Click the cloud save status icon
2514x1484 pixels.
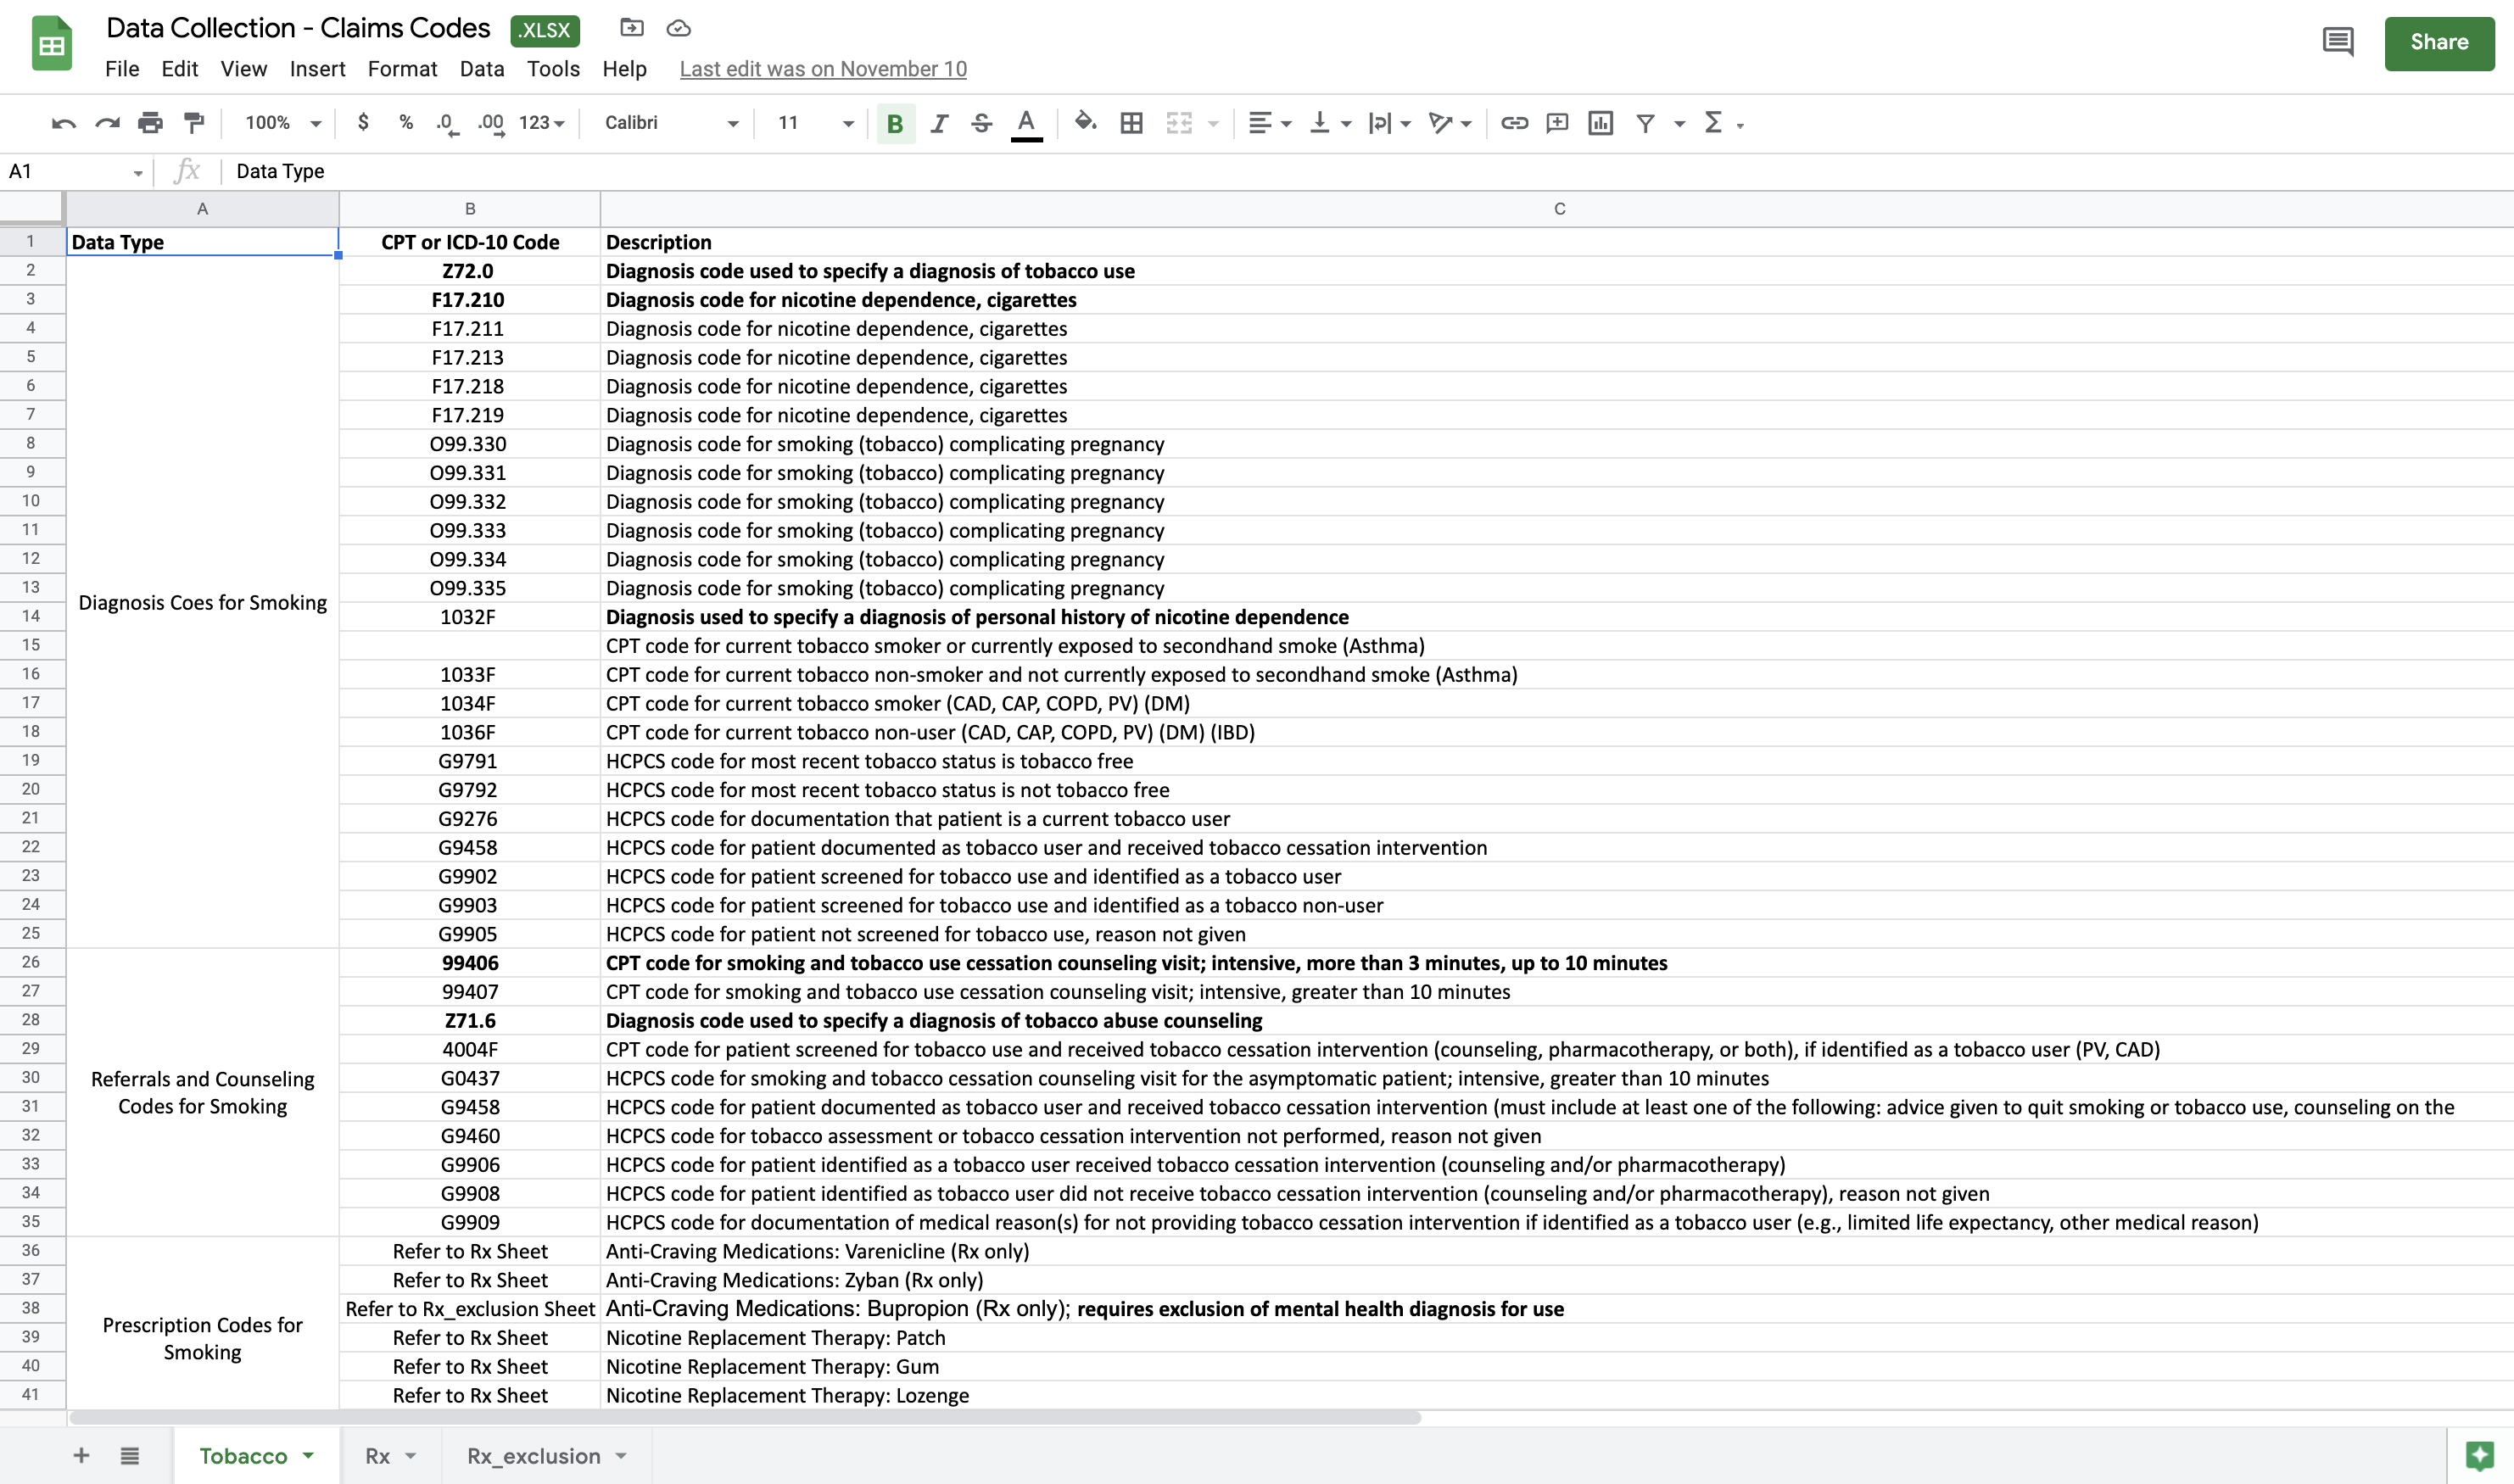679,28
